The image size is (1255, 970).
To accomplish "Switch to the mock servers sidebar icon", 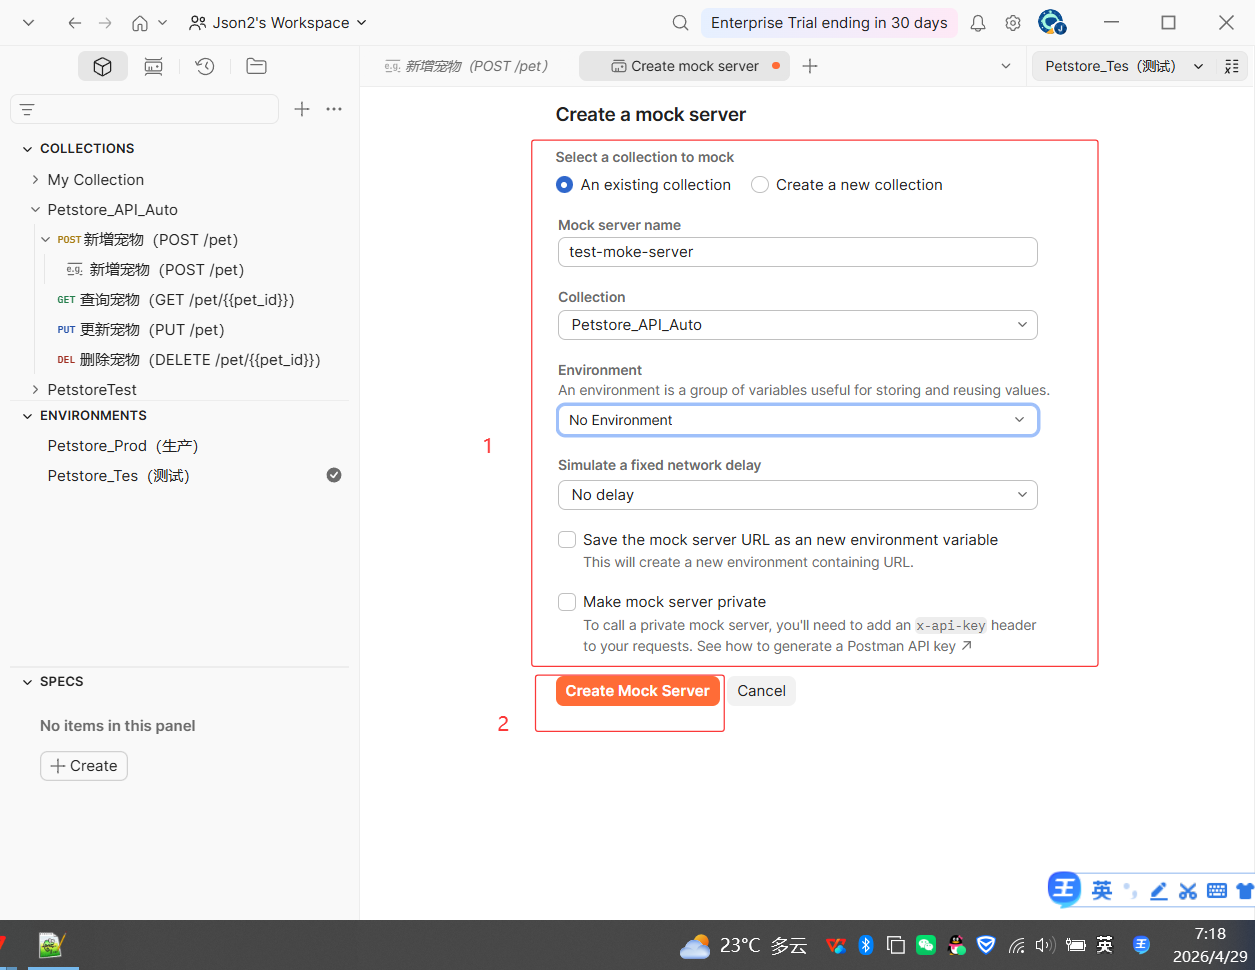I will (x=153, y=66).
